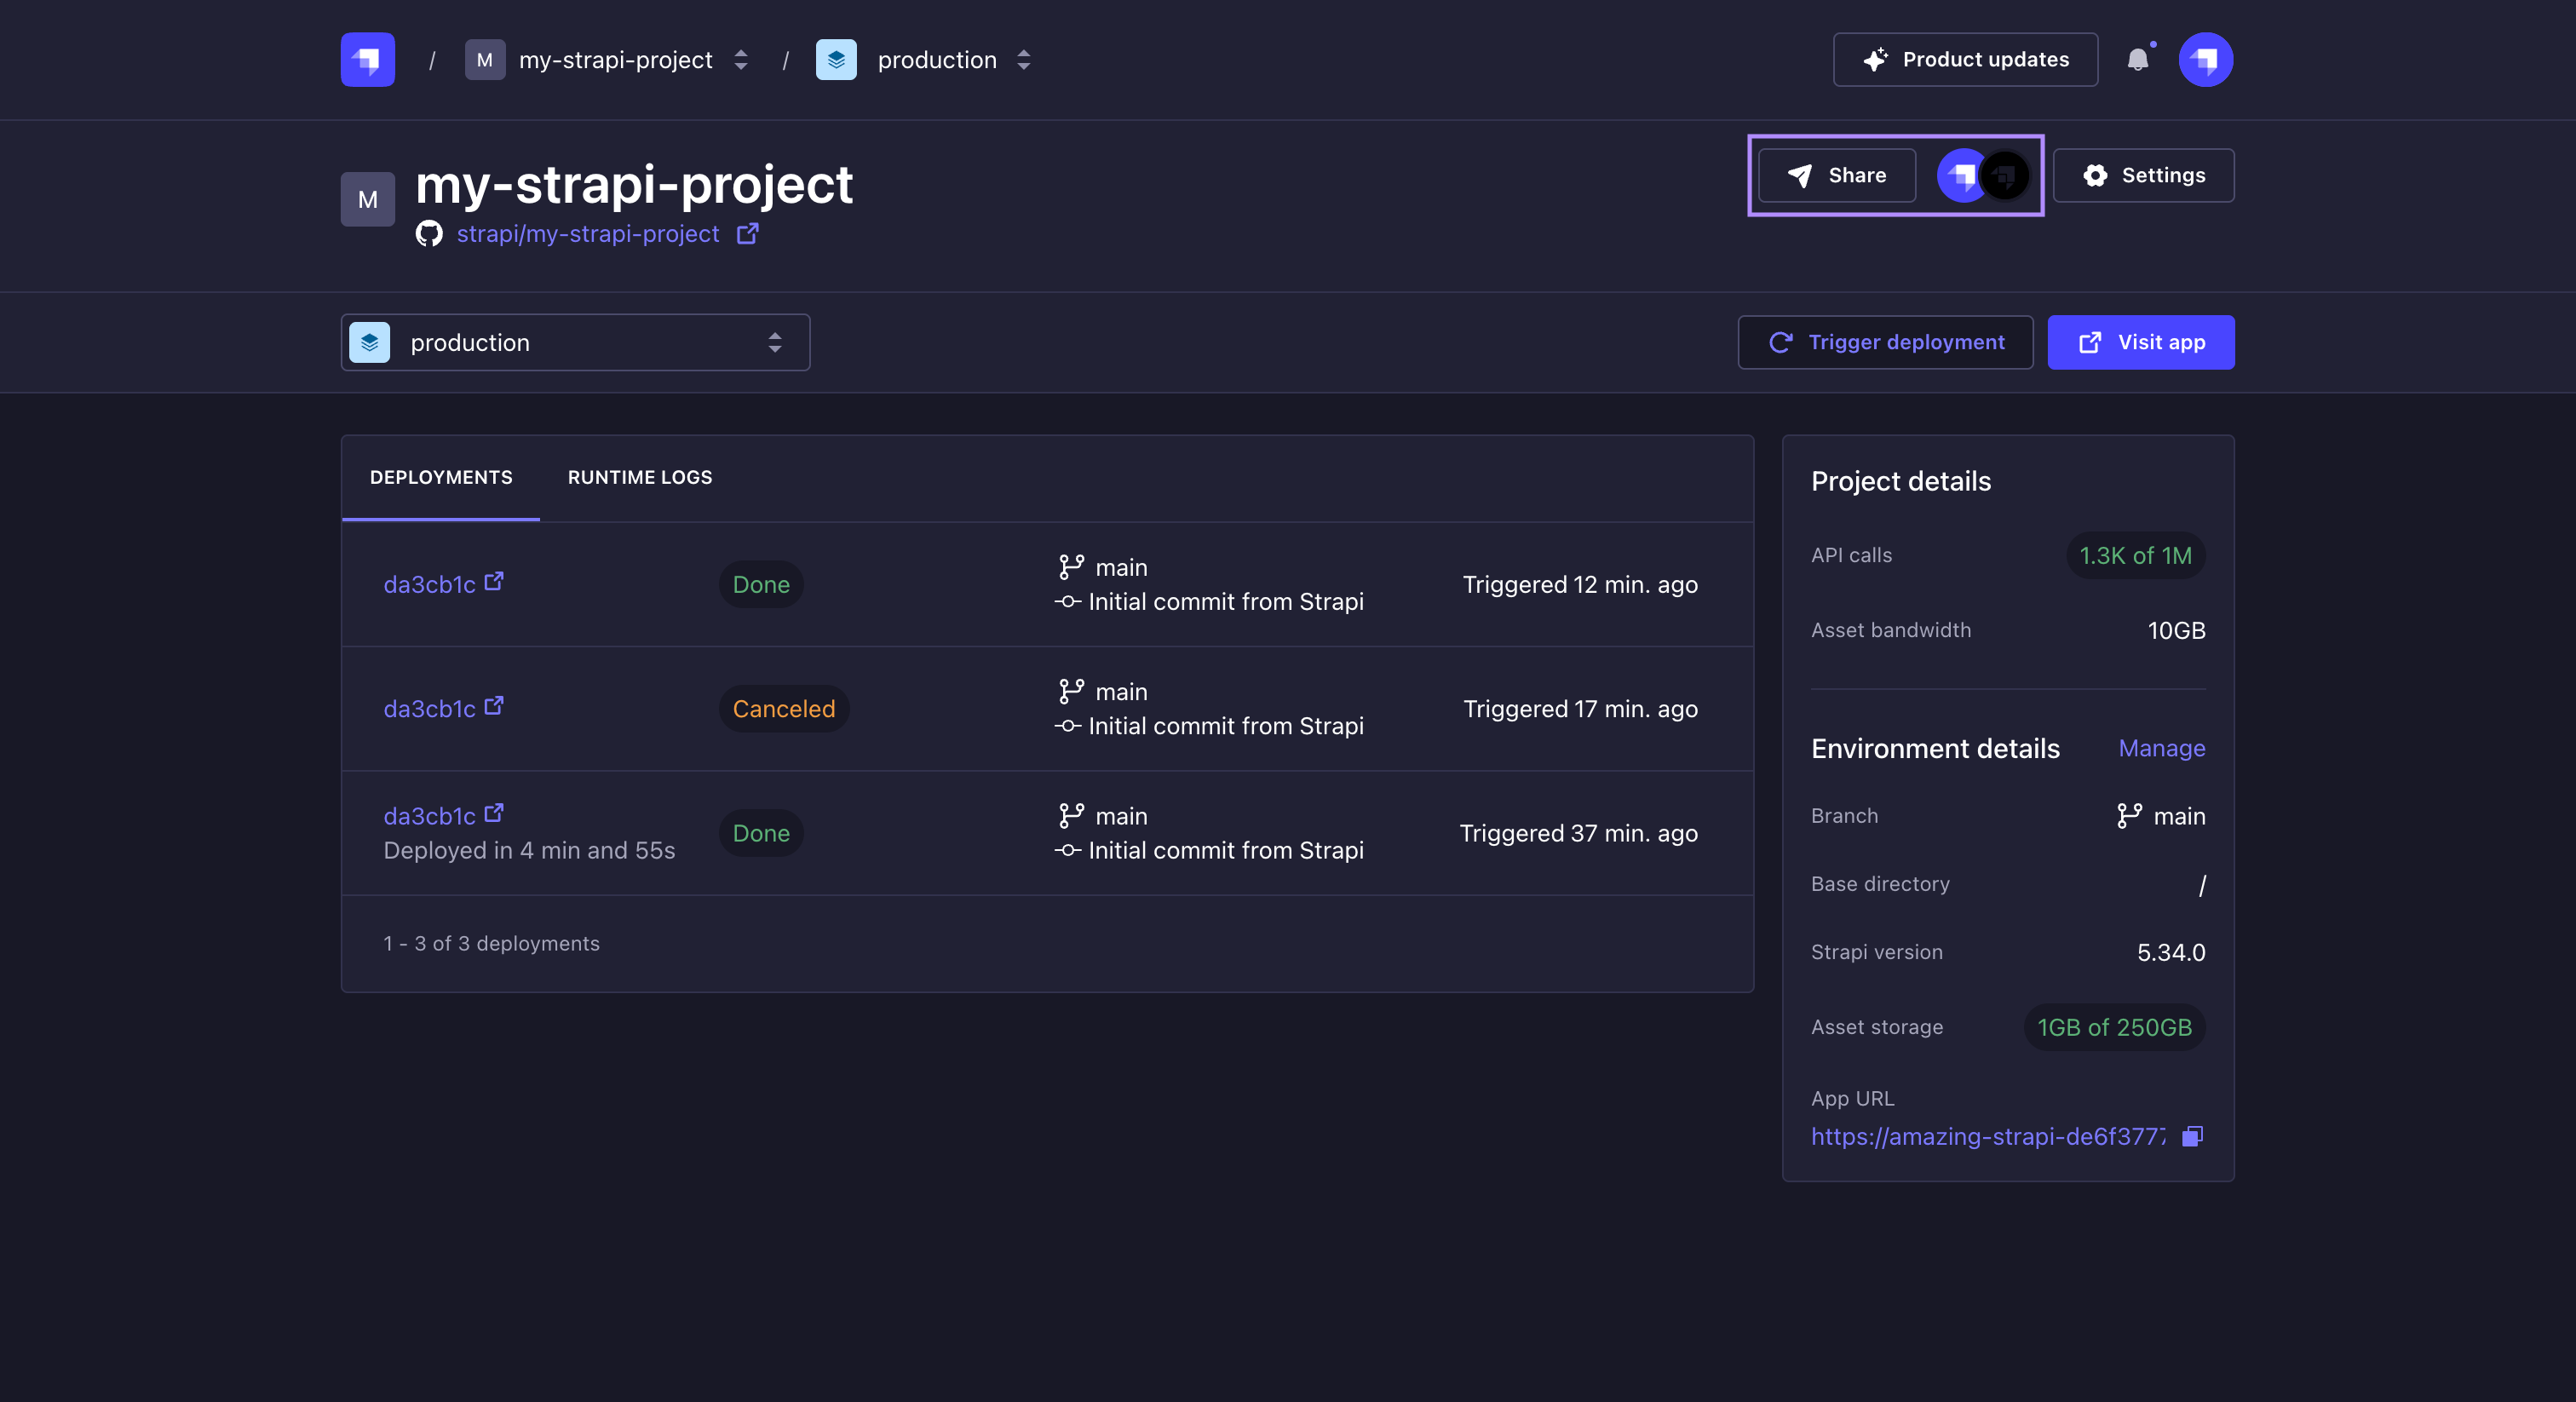2576x1402 pixels.
Task: Open external icon on canceled deployment
Action: point(493,706)
